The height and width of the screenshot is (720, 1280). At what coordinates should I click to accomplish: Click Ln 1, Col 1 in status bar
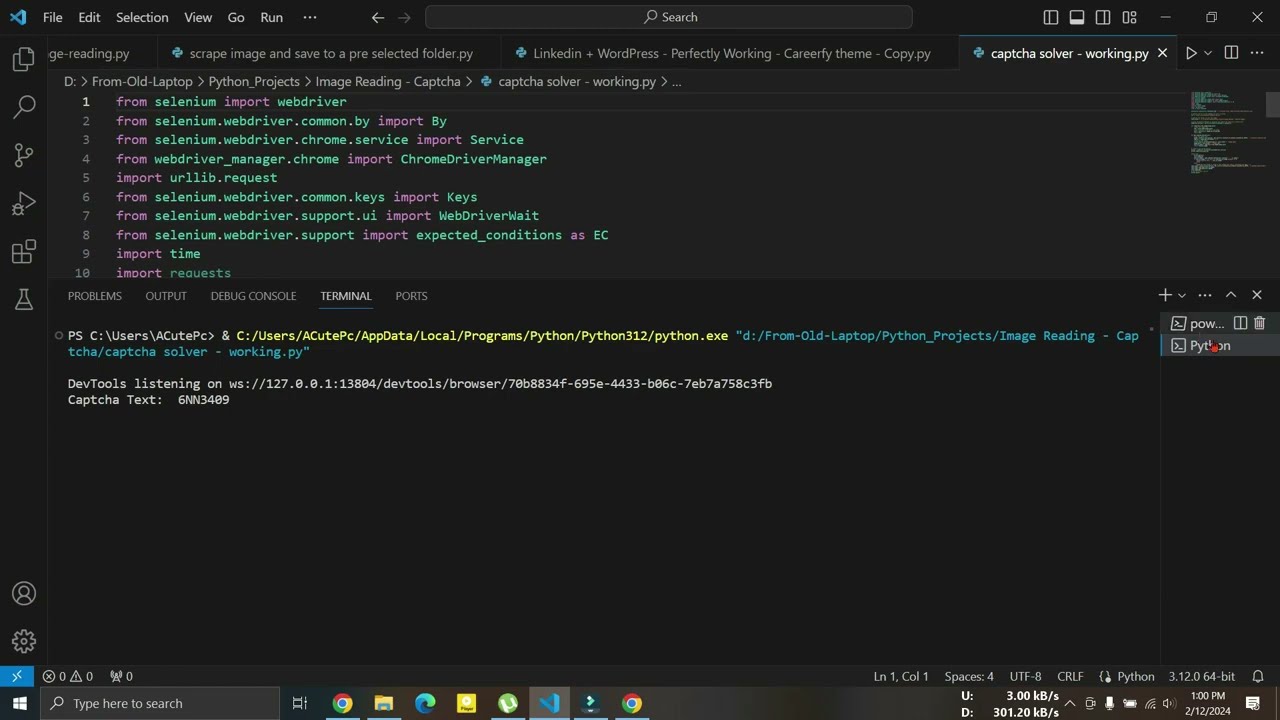pyautogui.click(x=901, y=676)
